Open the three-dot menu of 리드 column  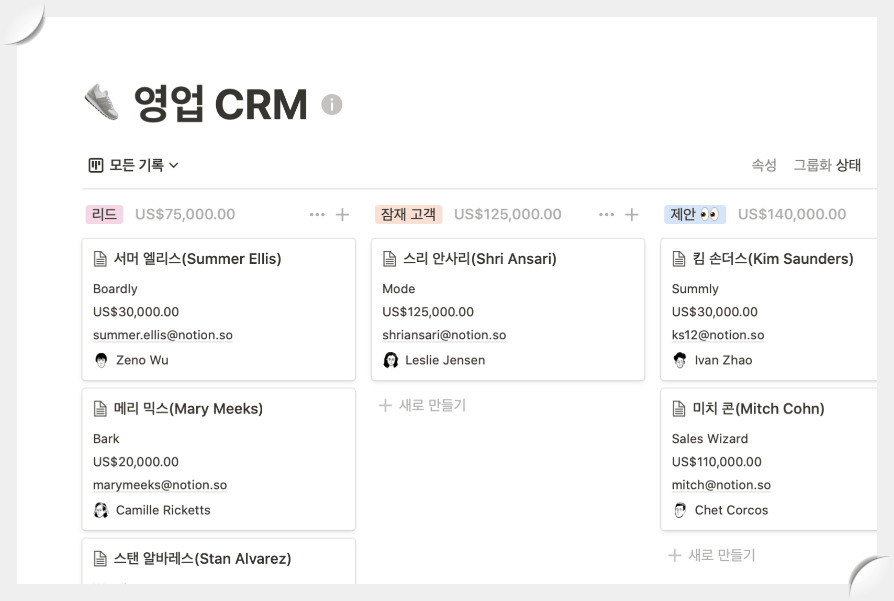(x=317, y=214)
